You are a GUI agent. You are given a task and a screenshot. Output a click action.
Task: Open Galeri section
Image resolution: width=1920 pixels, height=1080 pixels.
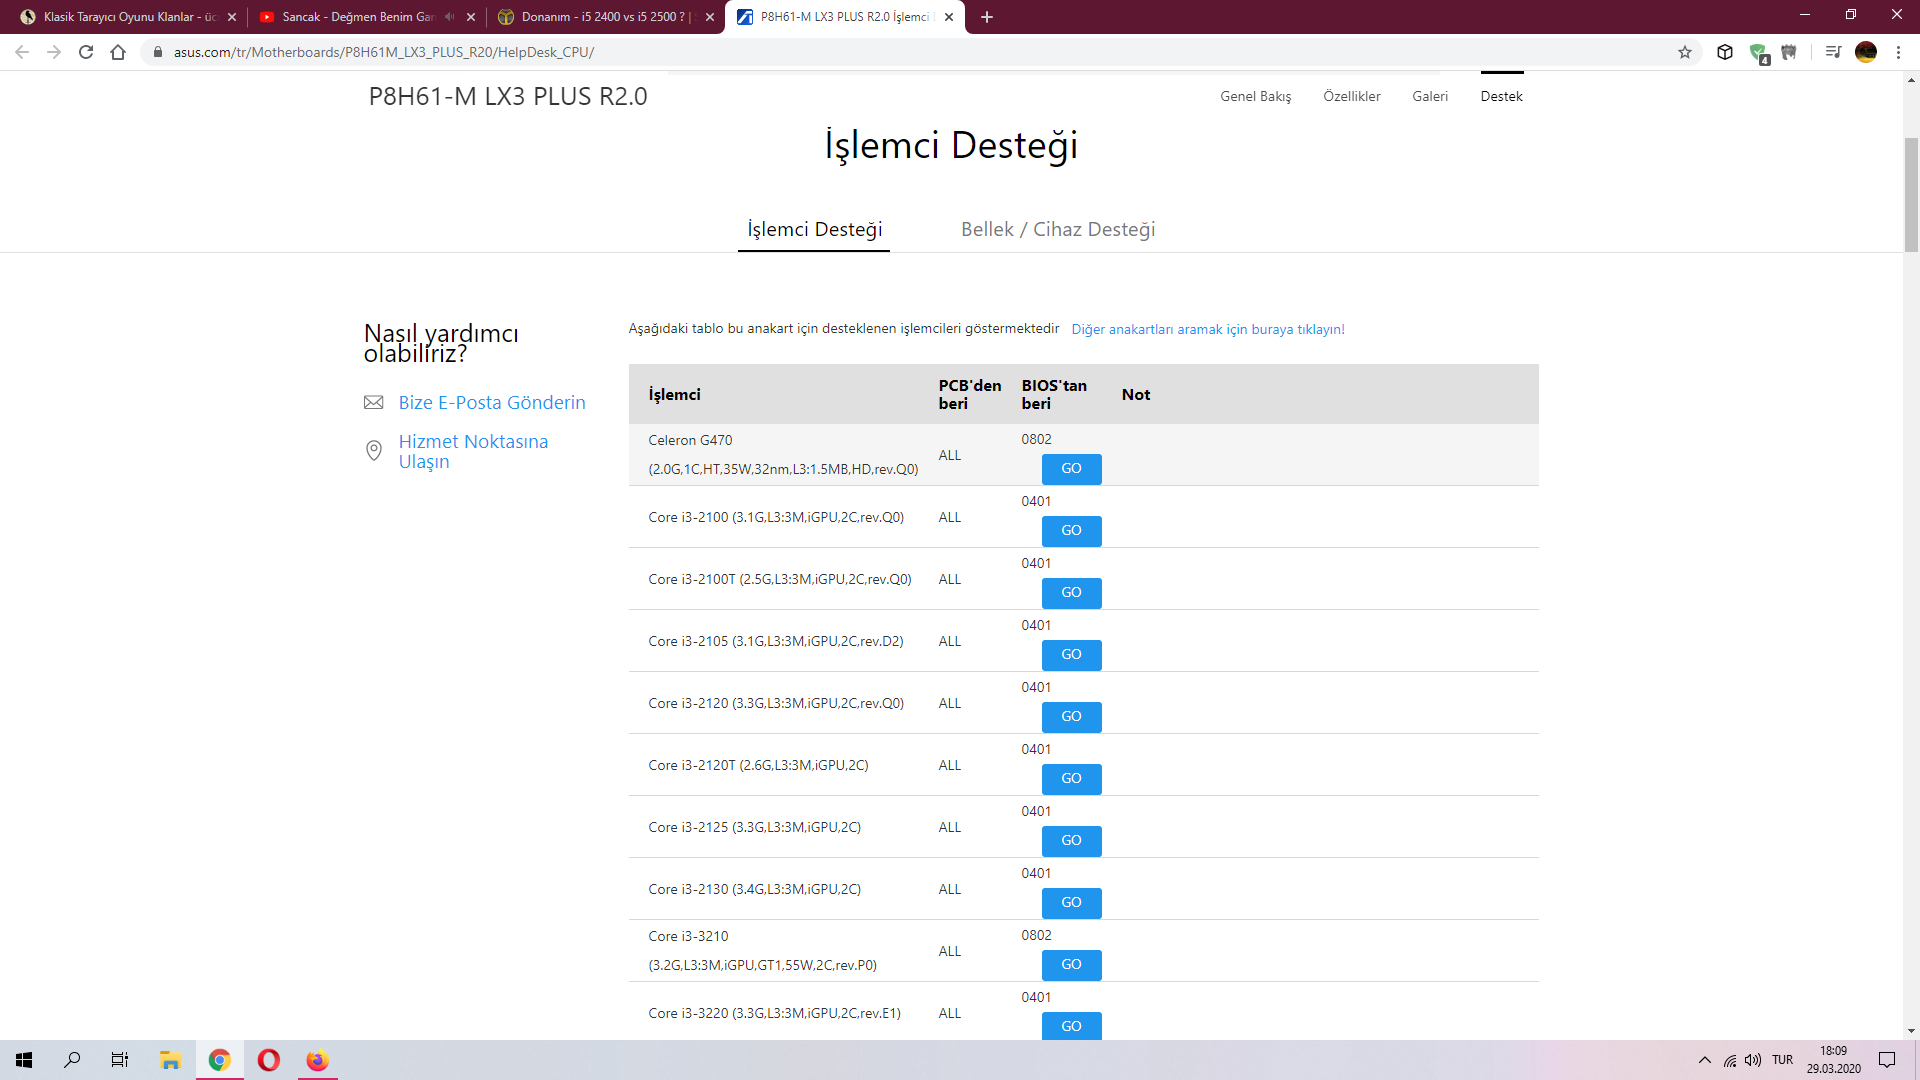[1430, 96]
